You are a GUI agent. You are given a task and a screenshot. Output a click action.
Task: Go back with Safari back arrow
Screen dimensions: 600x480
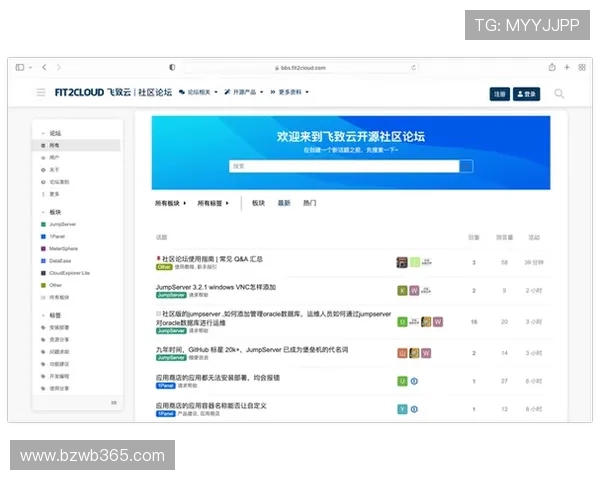tap(44, 67)
